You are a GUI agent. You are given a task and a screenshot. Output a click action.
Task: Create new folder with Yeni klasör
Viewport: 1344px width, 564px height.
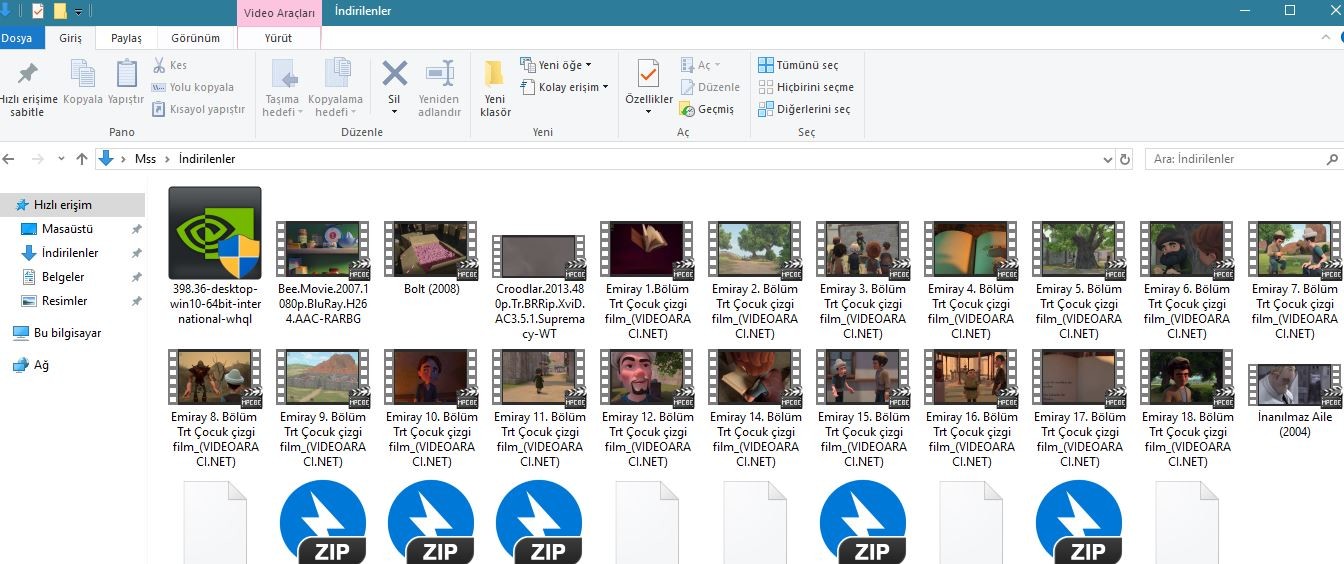495,88
